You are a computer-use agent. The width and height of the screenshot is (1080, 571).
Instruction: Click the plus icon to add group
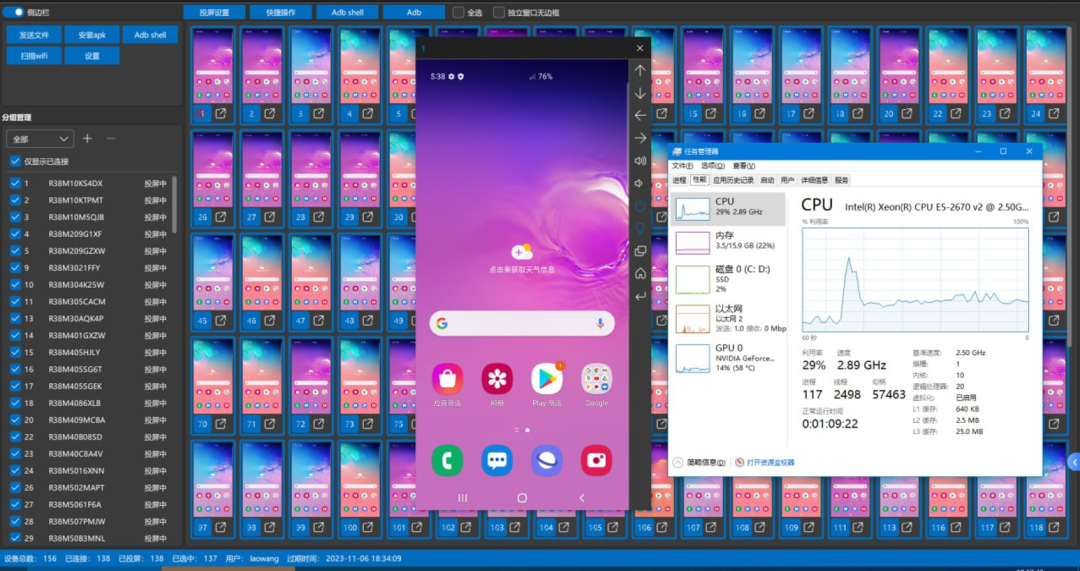pos(87,138)
